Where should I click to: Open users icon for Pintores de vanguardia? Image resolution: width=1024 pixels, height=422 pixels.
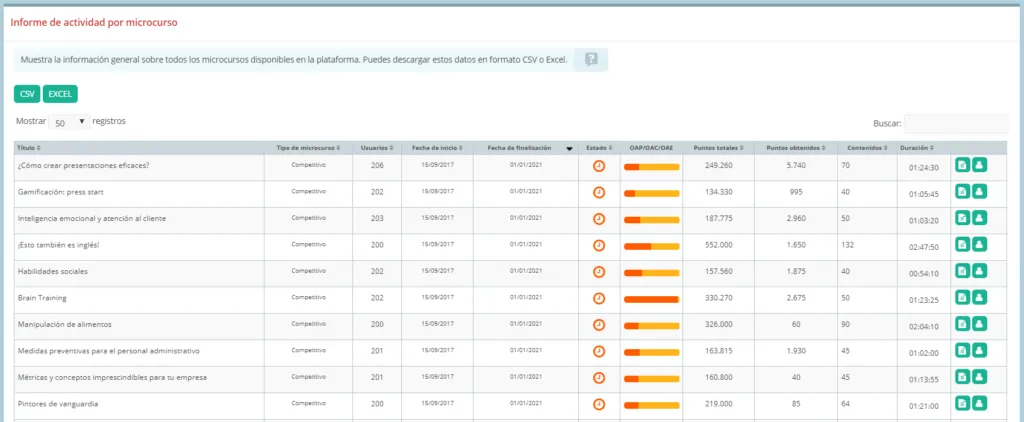pos(979,403)
